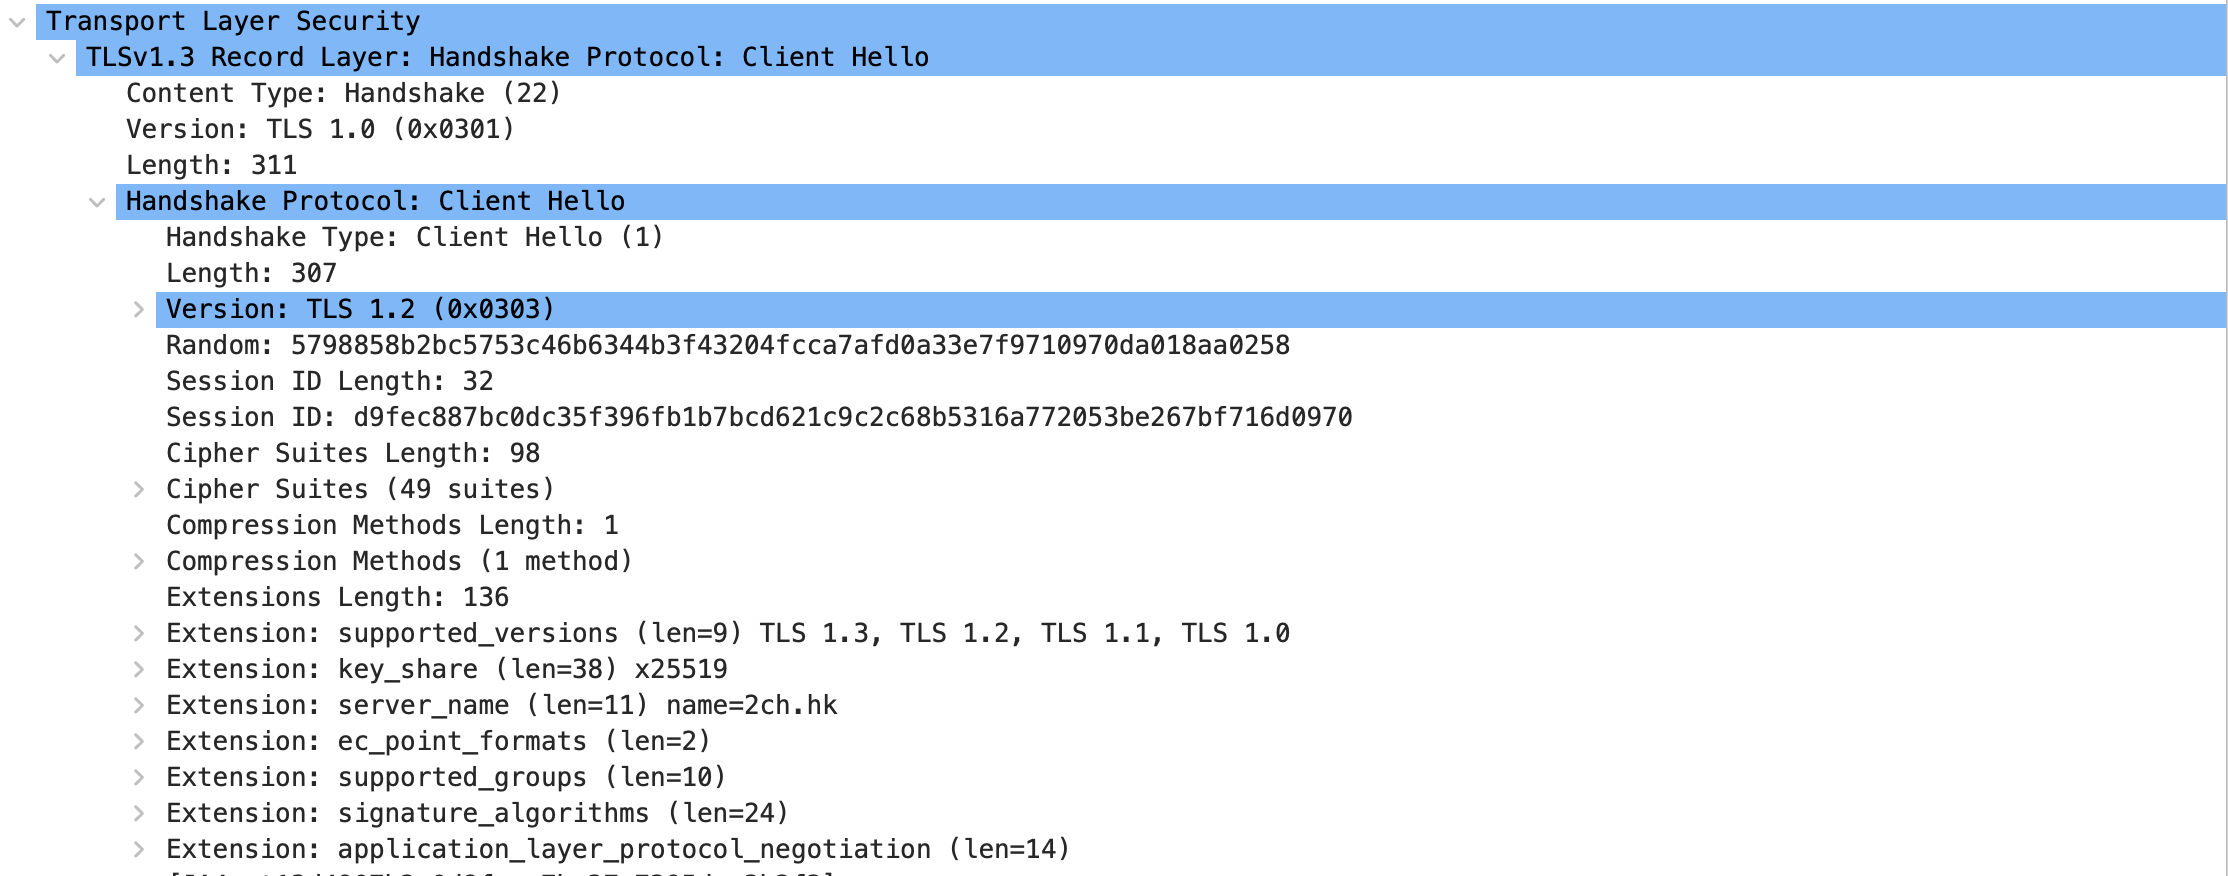Select the Random value row
The image size is (2228, 876).
coord(1191,346)
